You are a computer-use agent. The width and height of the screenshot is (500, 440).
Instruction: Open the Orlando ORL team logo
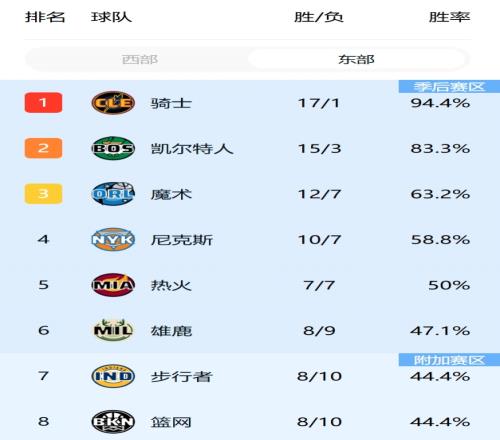[113, 194]
